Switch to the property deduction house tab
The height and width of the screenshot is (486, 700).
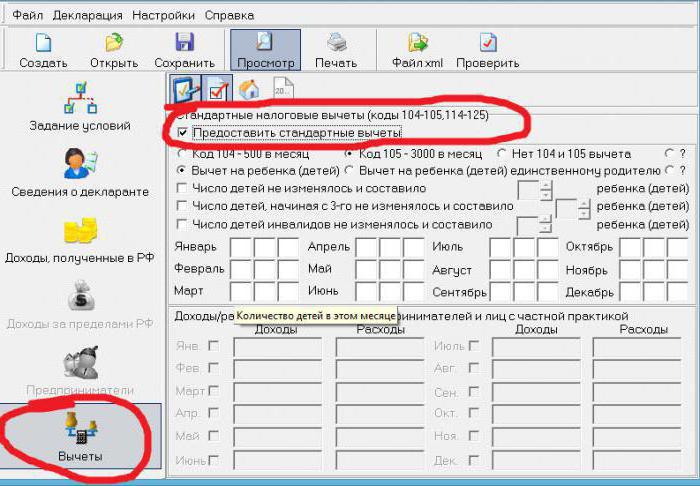click(250, 91)
